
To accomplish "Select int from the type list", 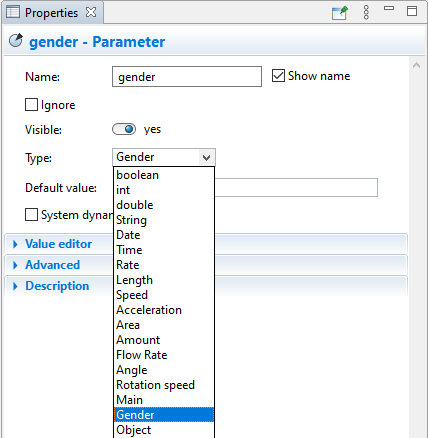I will click(164, 190).
